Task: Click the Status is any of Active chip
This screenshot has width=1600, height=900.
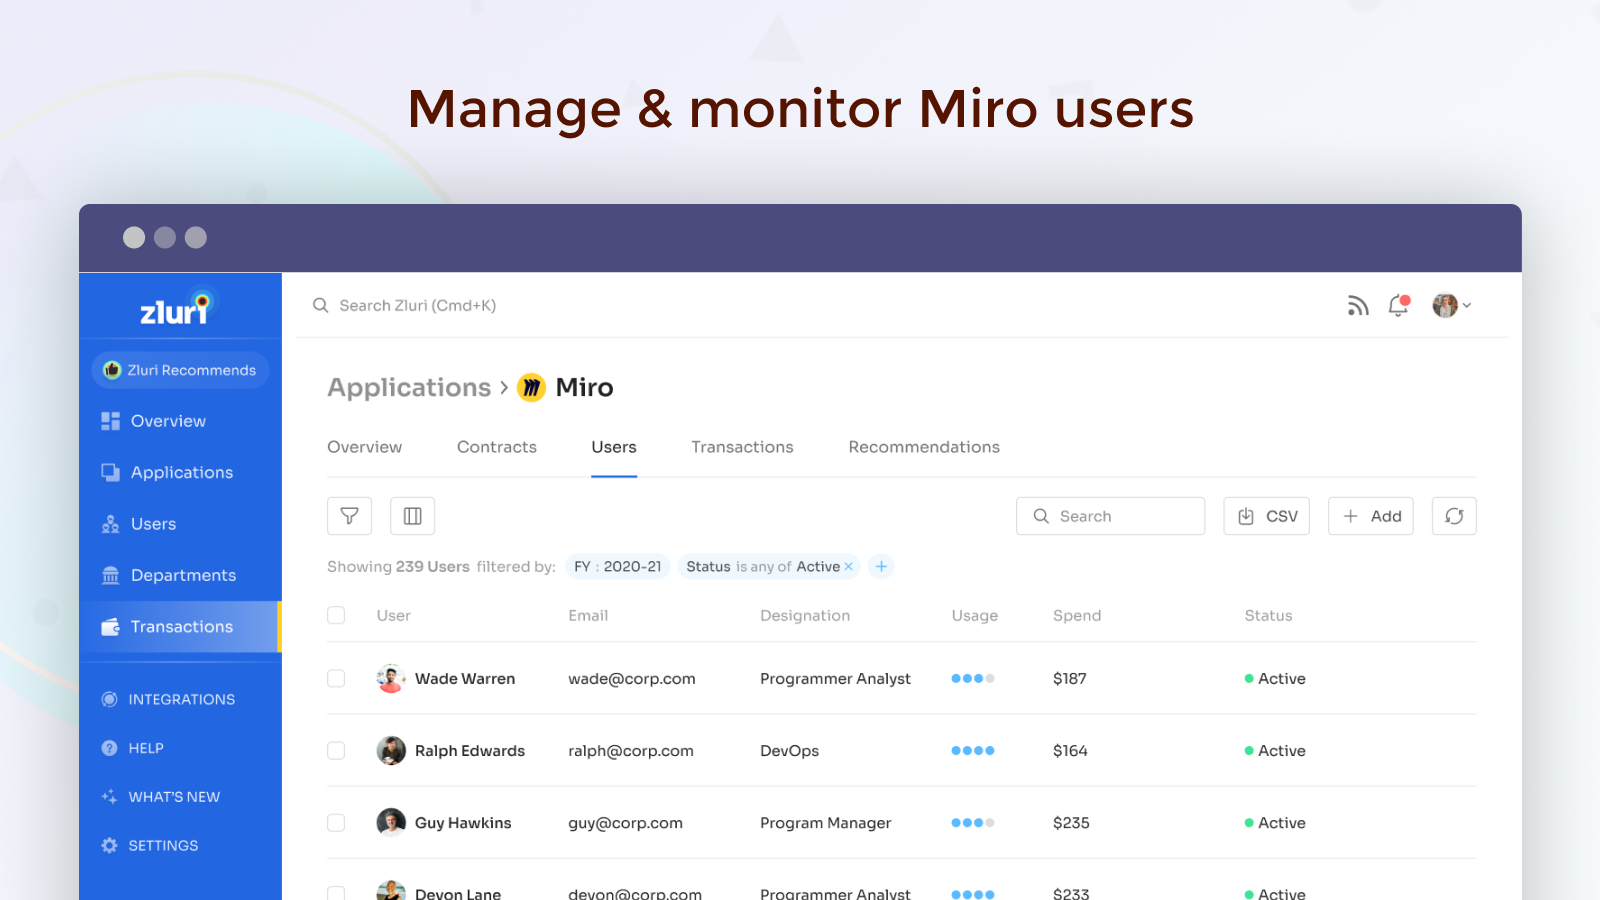Action: [x=769, y=567]
